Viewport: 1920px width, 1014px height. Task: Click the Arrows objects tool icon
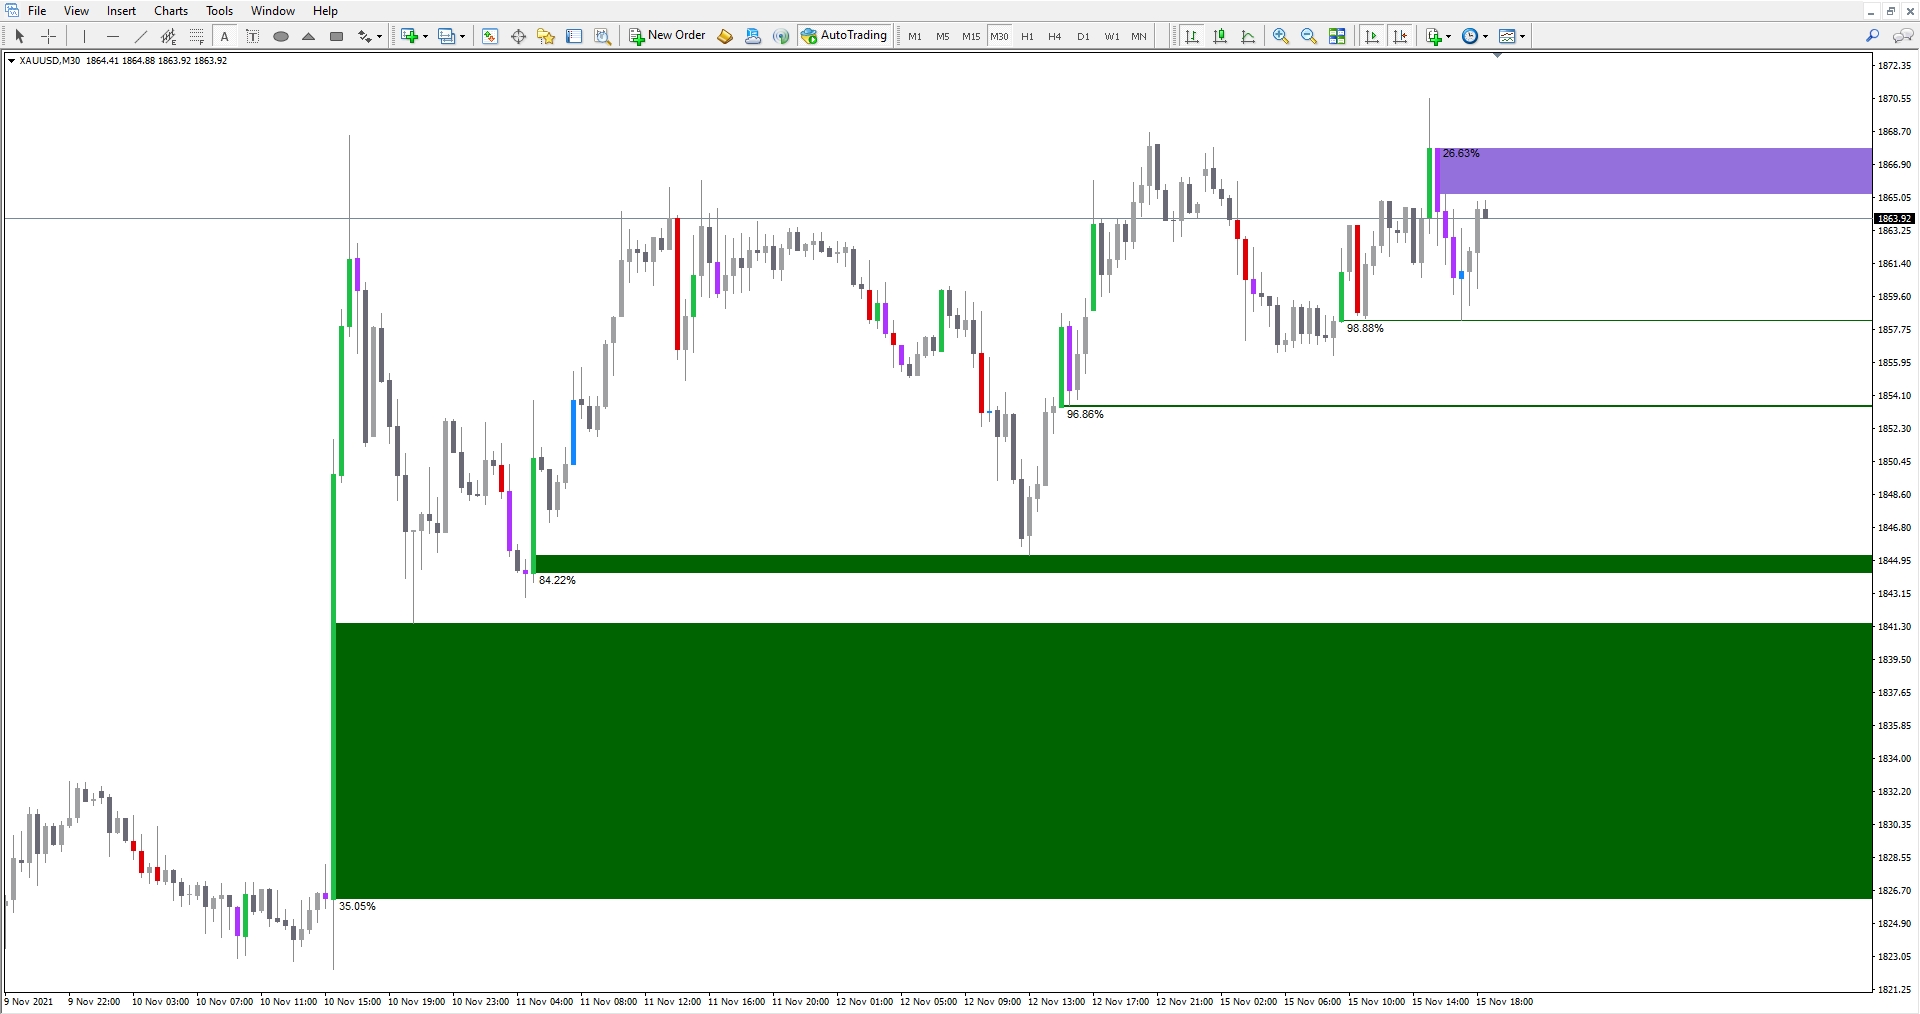pyautogui.click(x=365, y=36)
